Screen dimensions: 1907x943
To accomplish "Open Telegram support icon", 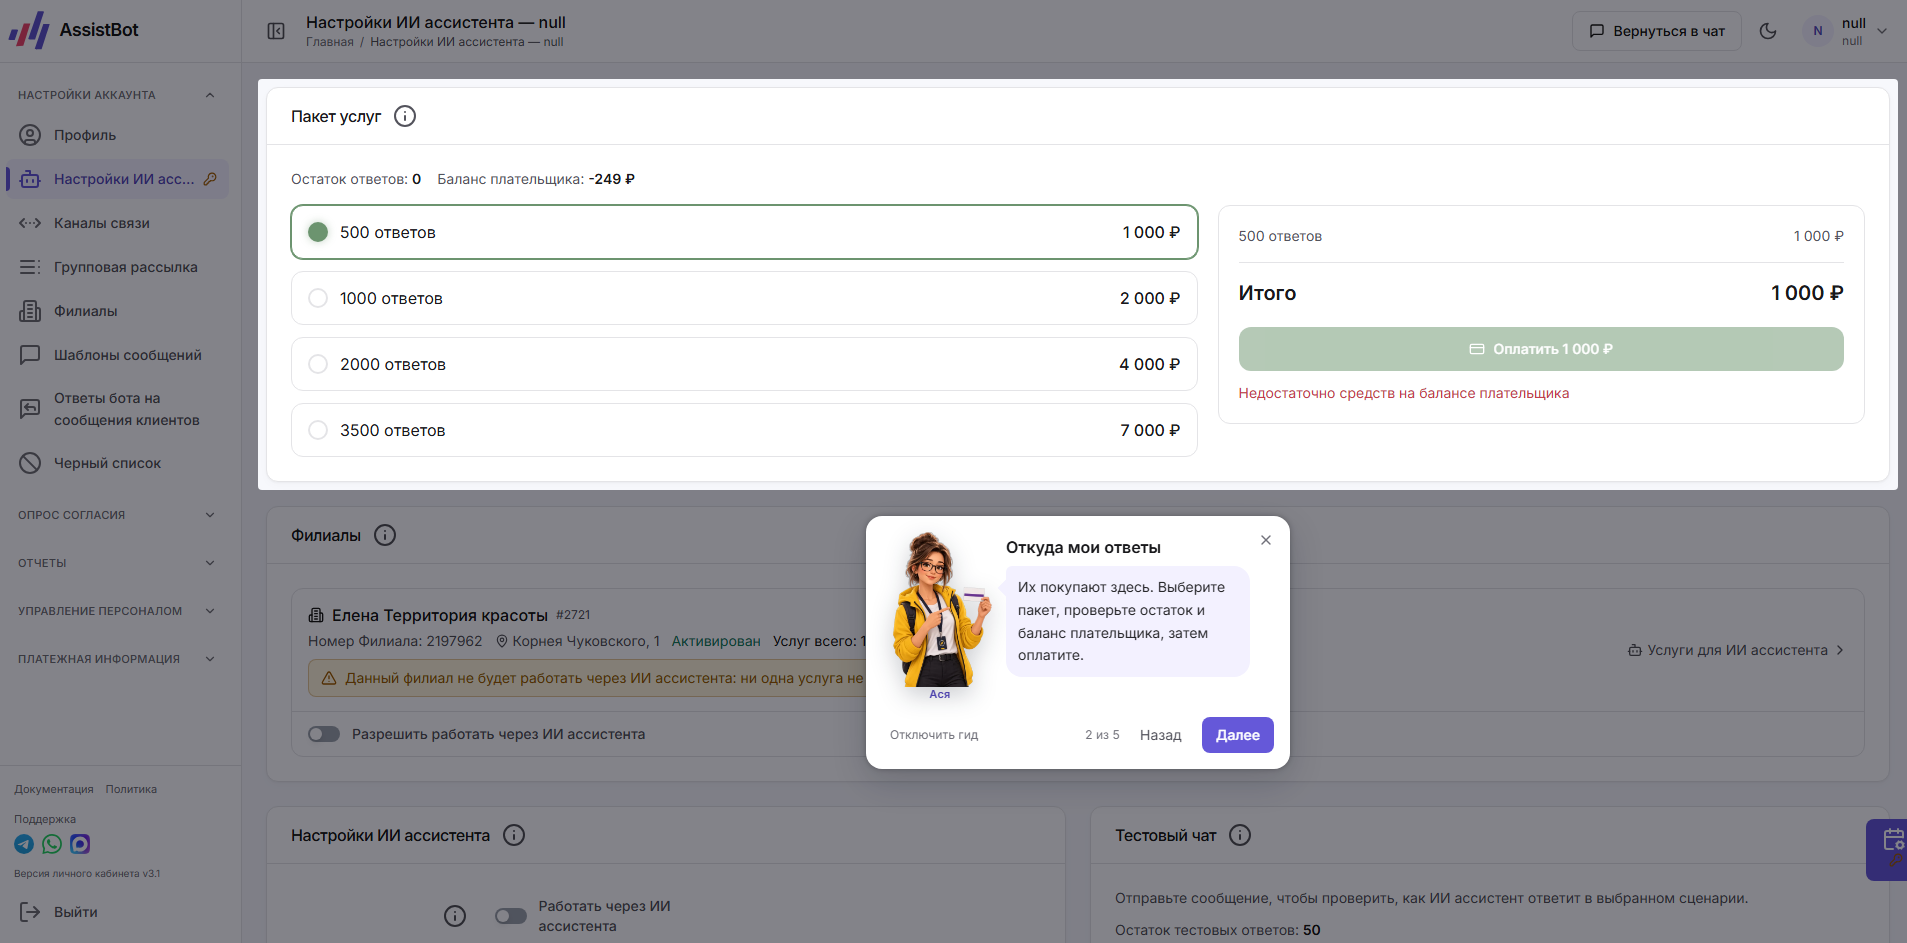I will click(24, 844).
